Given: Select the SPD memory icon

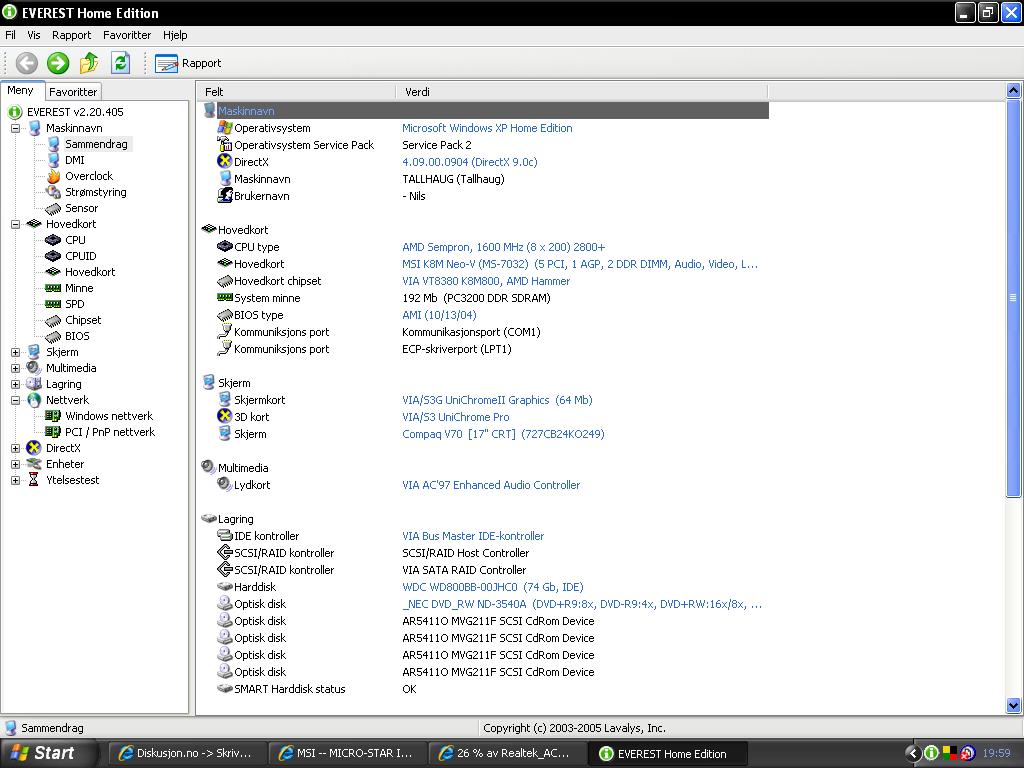Looking at the screenshot, I should (54, 304).
